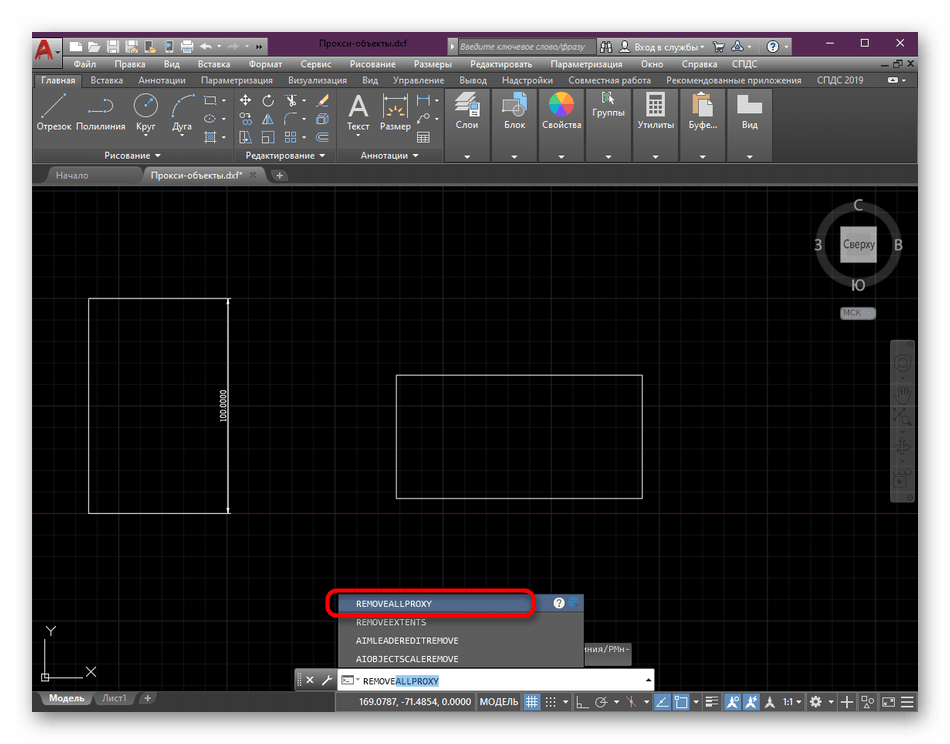
Task: Select the Отрезок (line) drawing tool
Action: click(54, 112)
